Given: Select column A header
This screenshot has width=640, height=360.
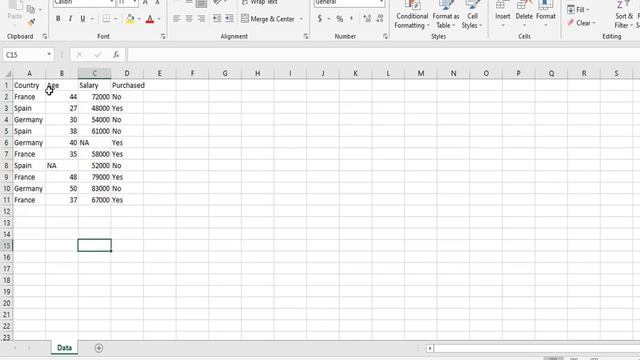Looking at the screenshot, I should tap(29, 73).
